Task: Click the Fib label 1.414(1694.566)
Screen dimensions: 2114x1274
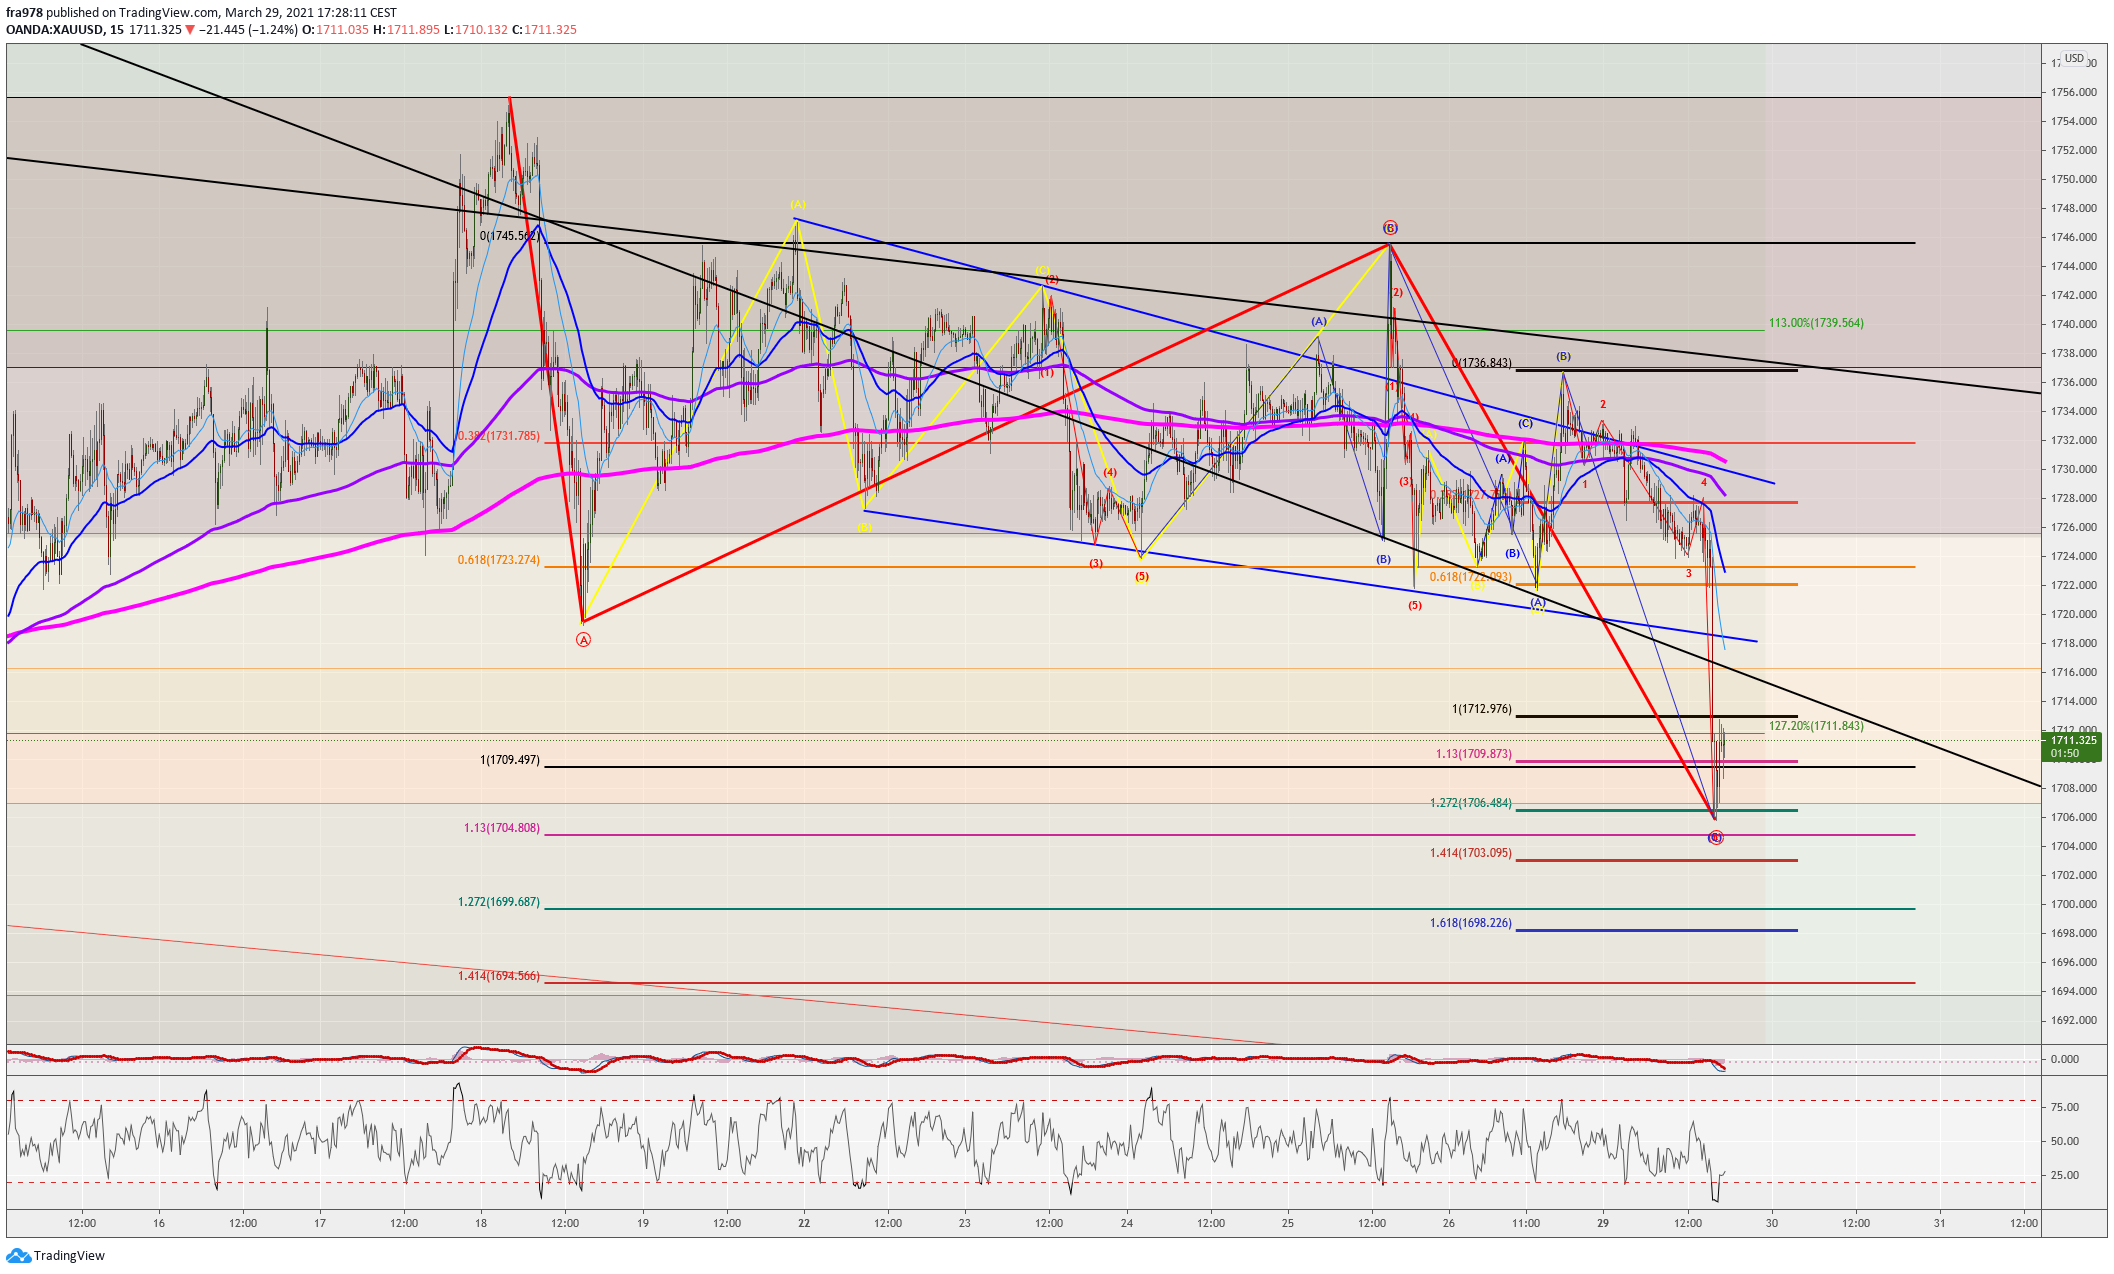Action: click(x=499, y=976)
